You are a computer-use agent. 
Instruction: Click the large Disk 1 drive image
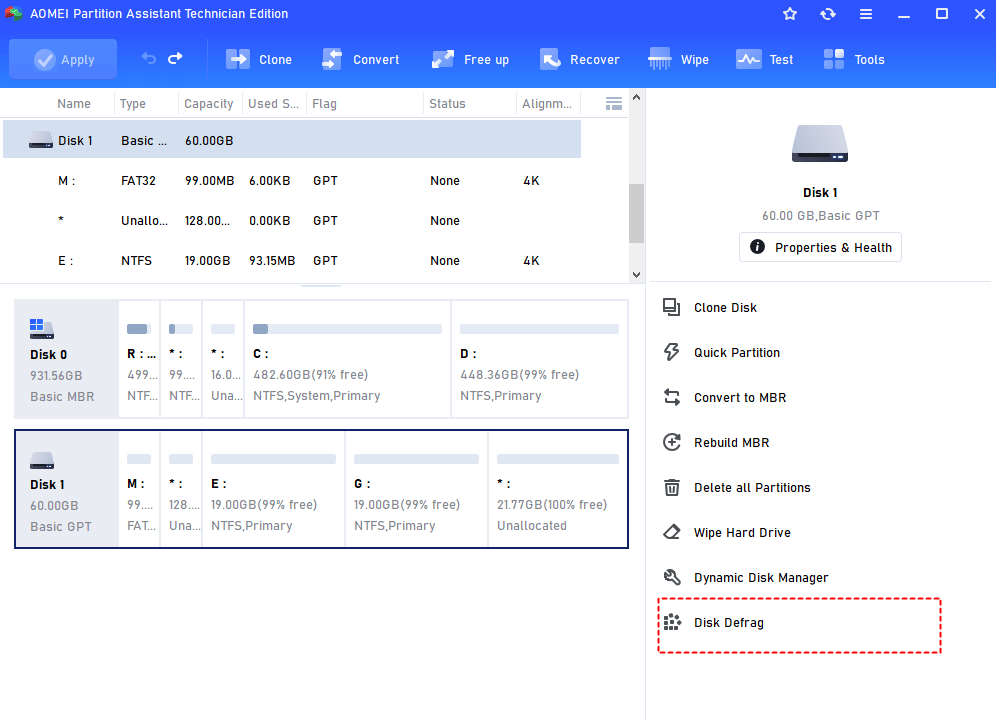pos(819,144)
